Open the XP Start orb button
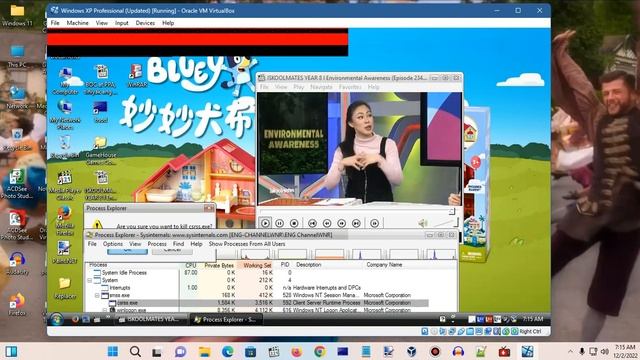Screen dimensions: 640x360 (57, 319)
